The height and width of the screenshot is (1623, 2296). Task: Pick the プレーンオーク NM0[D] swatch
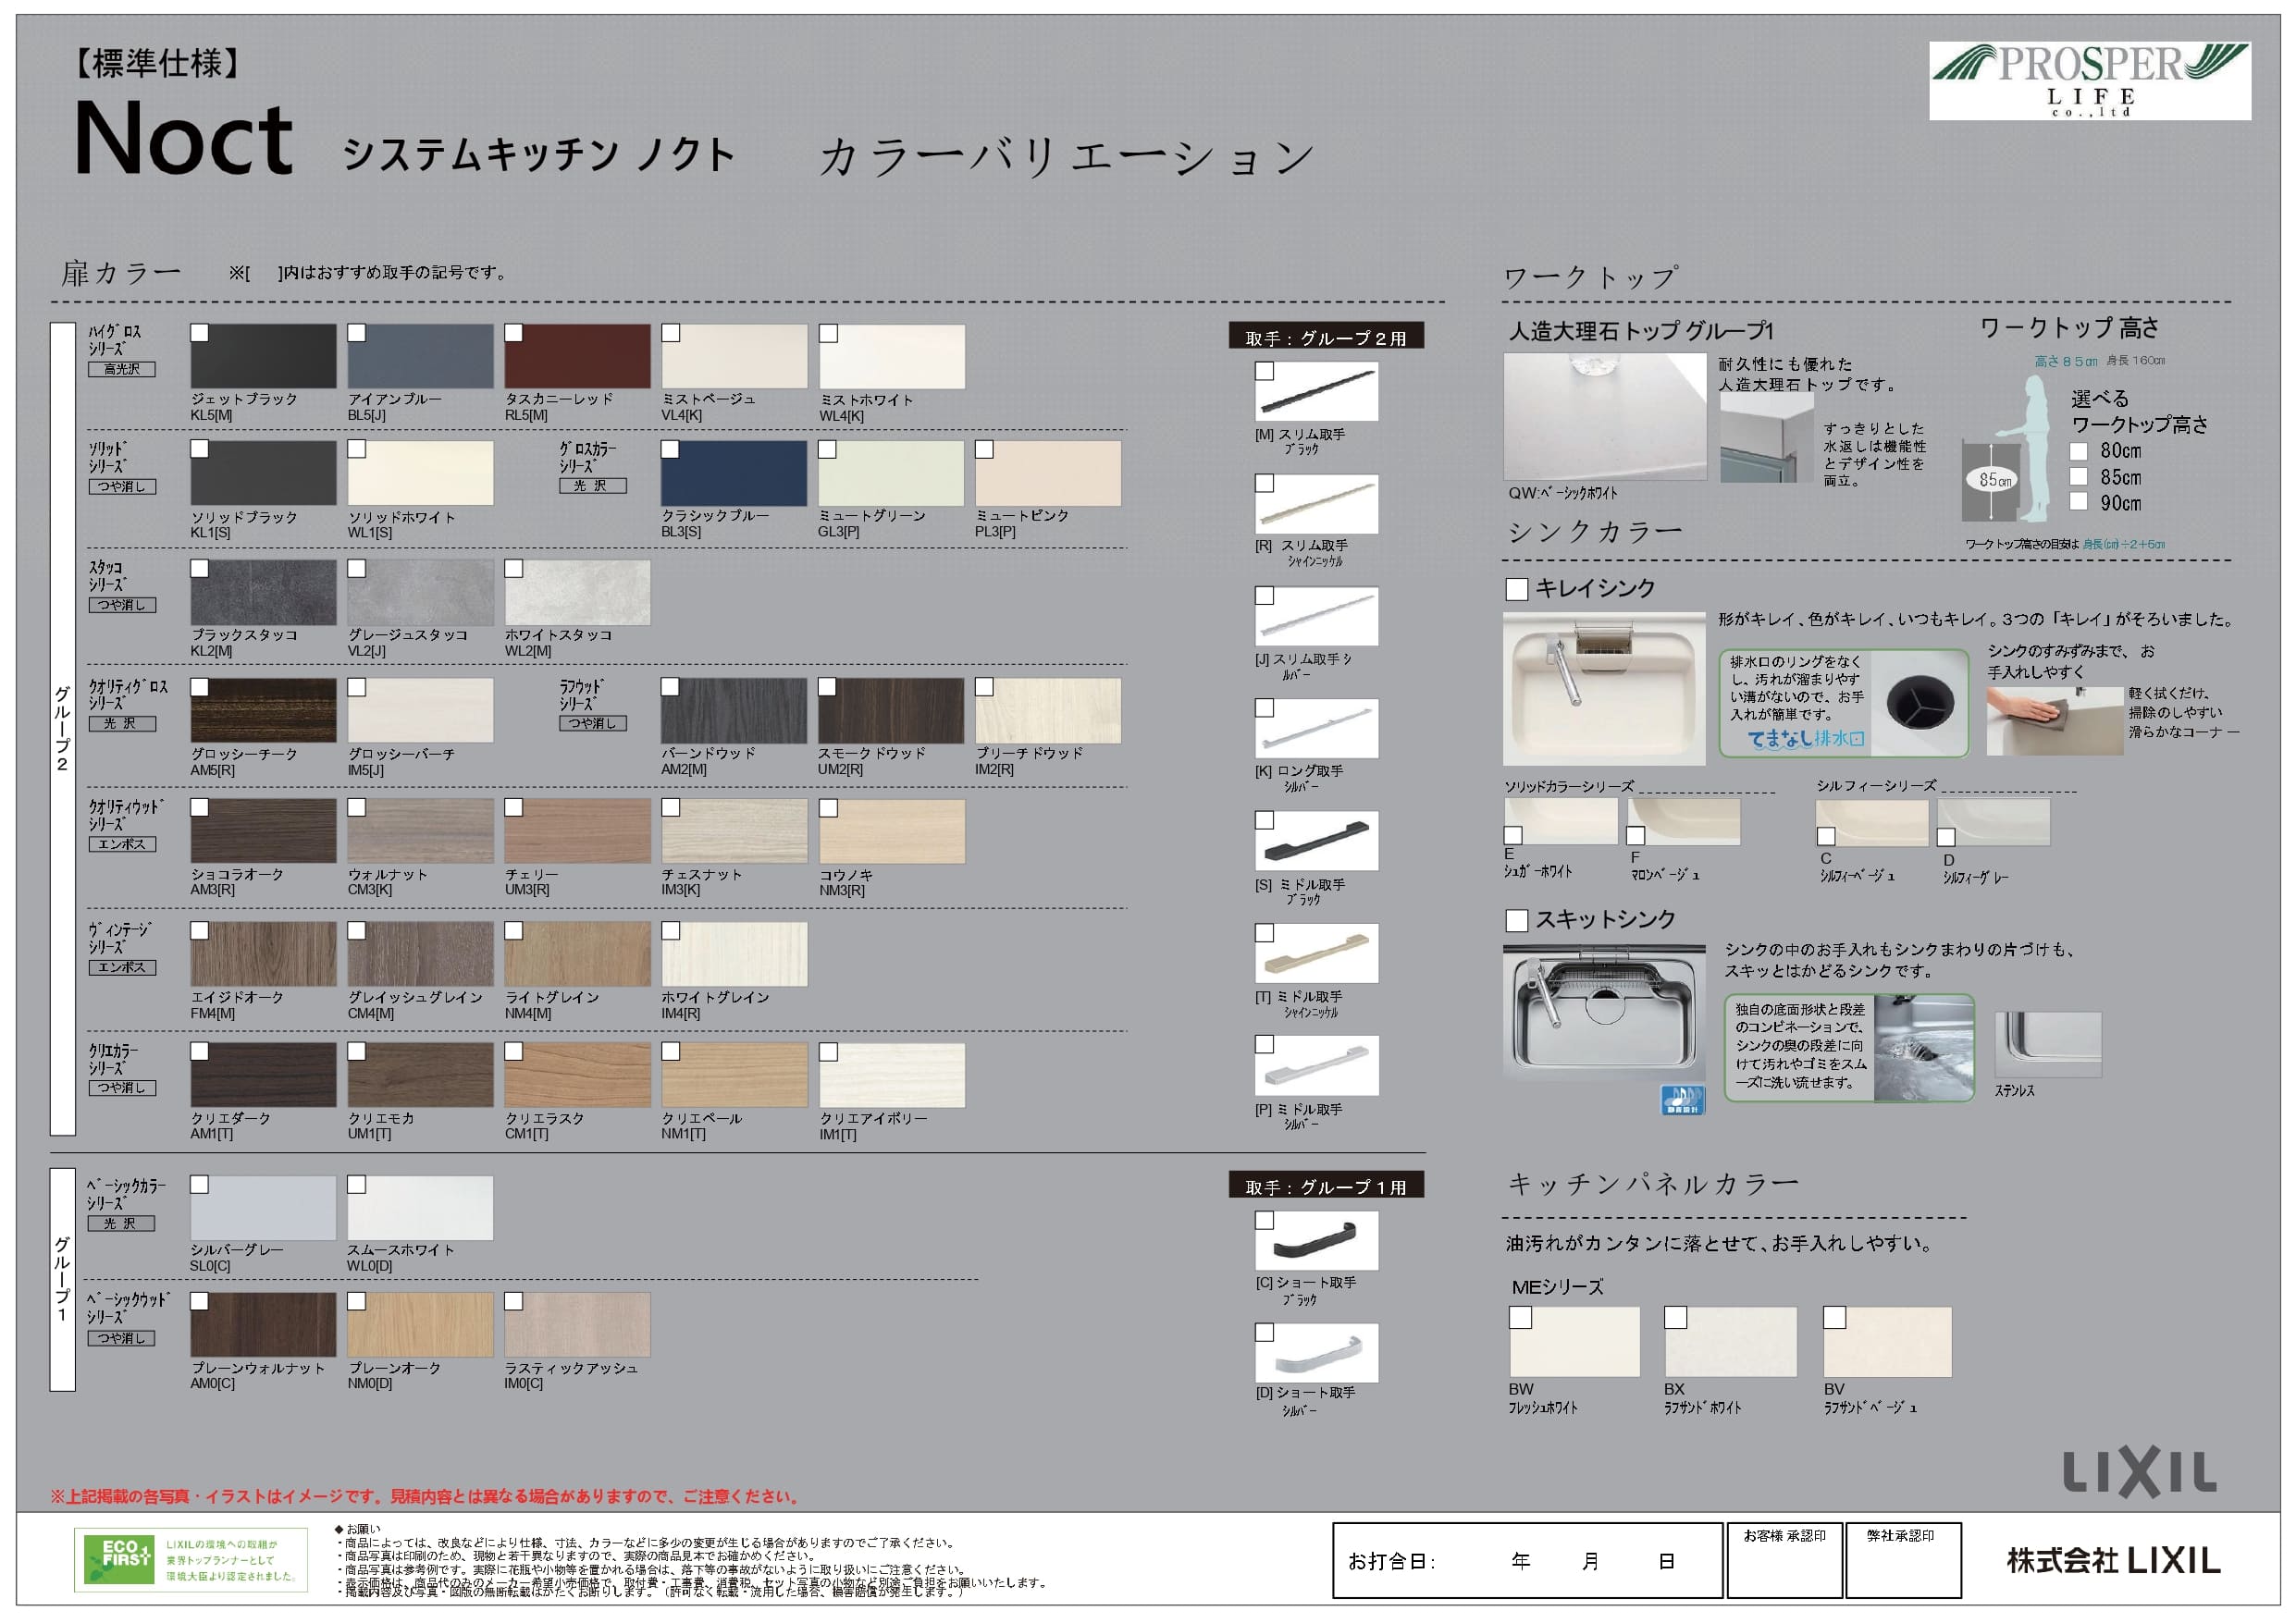pyautogui.click(x=421, y=1325)
